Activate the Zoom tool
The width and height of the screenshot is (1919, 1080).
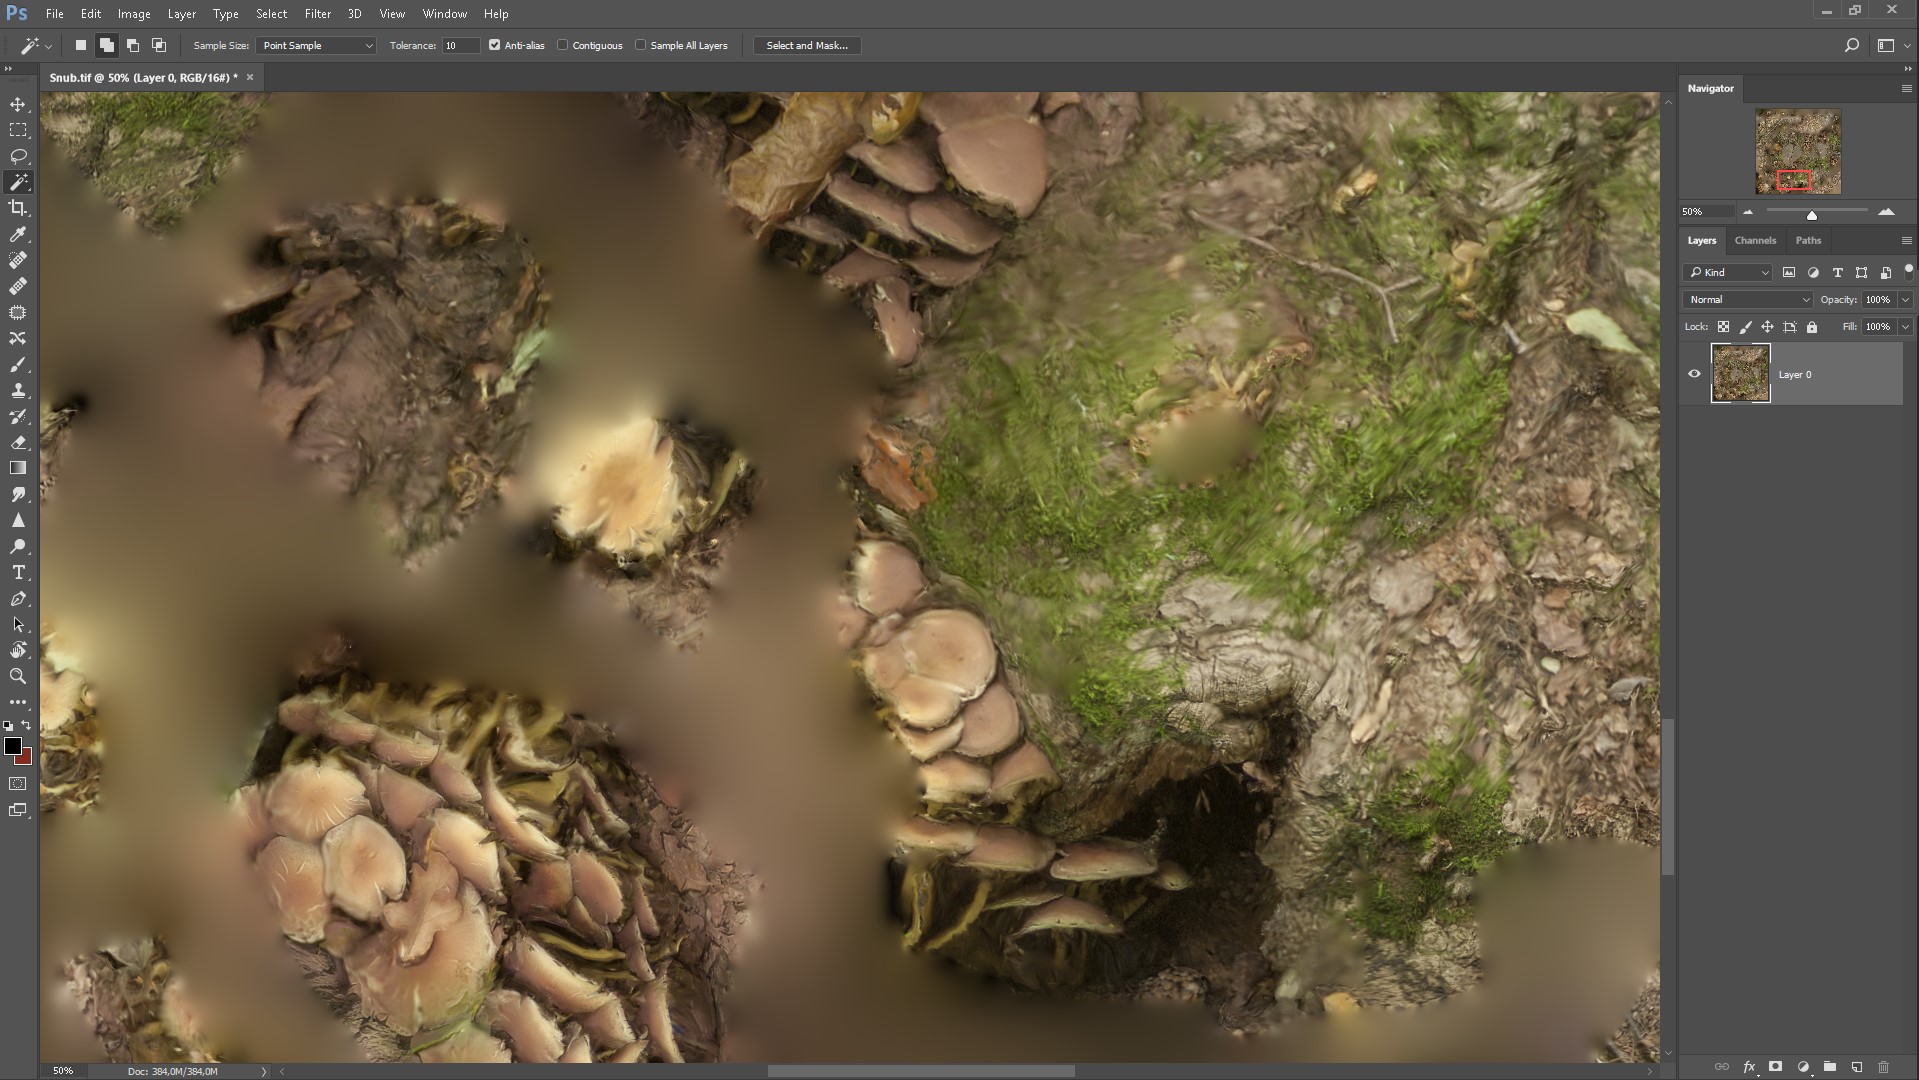pos(18,677)
